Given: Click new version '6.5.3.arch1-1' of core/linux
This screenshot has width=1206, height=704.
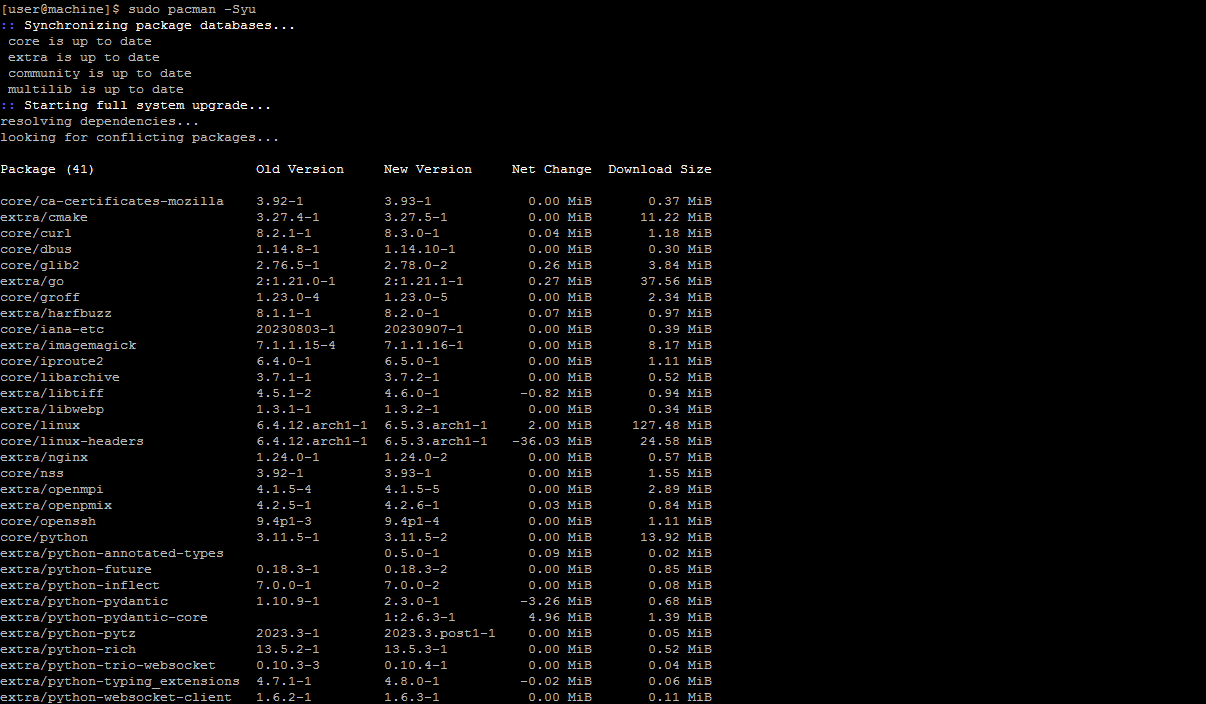Looking at the screenshot, I should pos(436,425).
